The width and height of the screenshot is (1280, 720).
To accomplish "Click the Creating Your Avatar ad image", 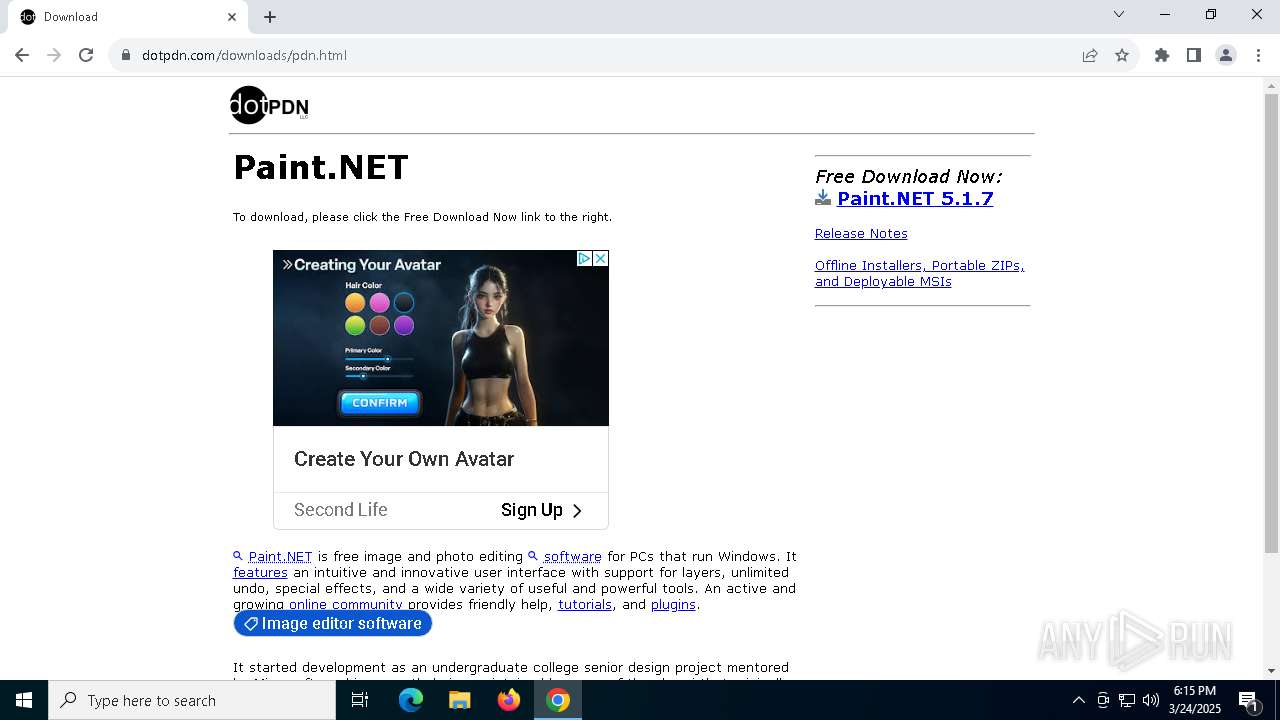I will (x=441, y=338).
